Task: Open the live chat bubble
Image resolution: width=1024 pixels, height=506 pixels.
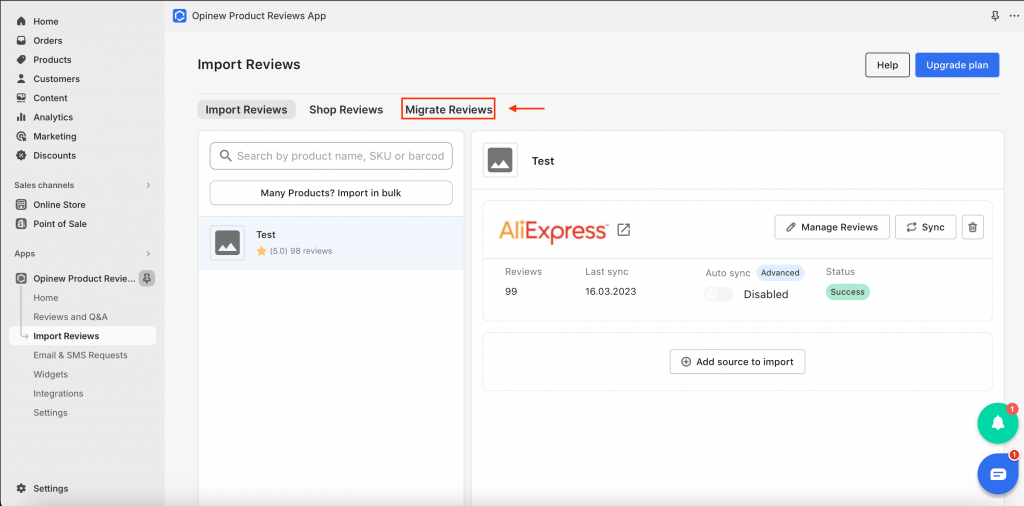Action: (x=998, y=474)
